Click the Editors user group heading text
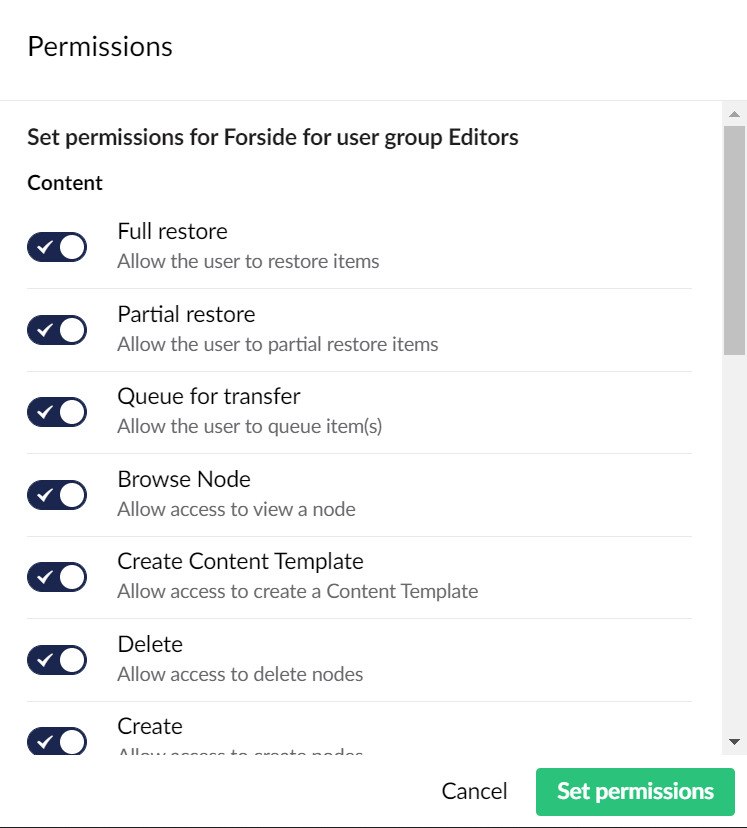The height and width of the screenshot is (828, 747). coord(273,137)
